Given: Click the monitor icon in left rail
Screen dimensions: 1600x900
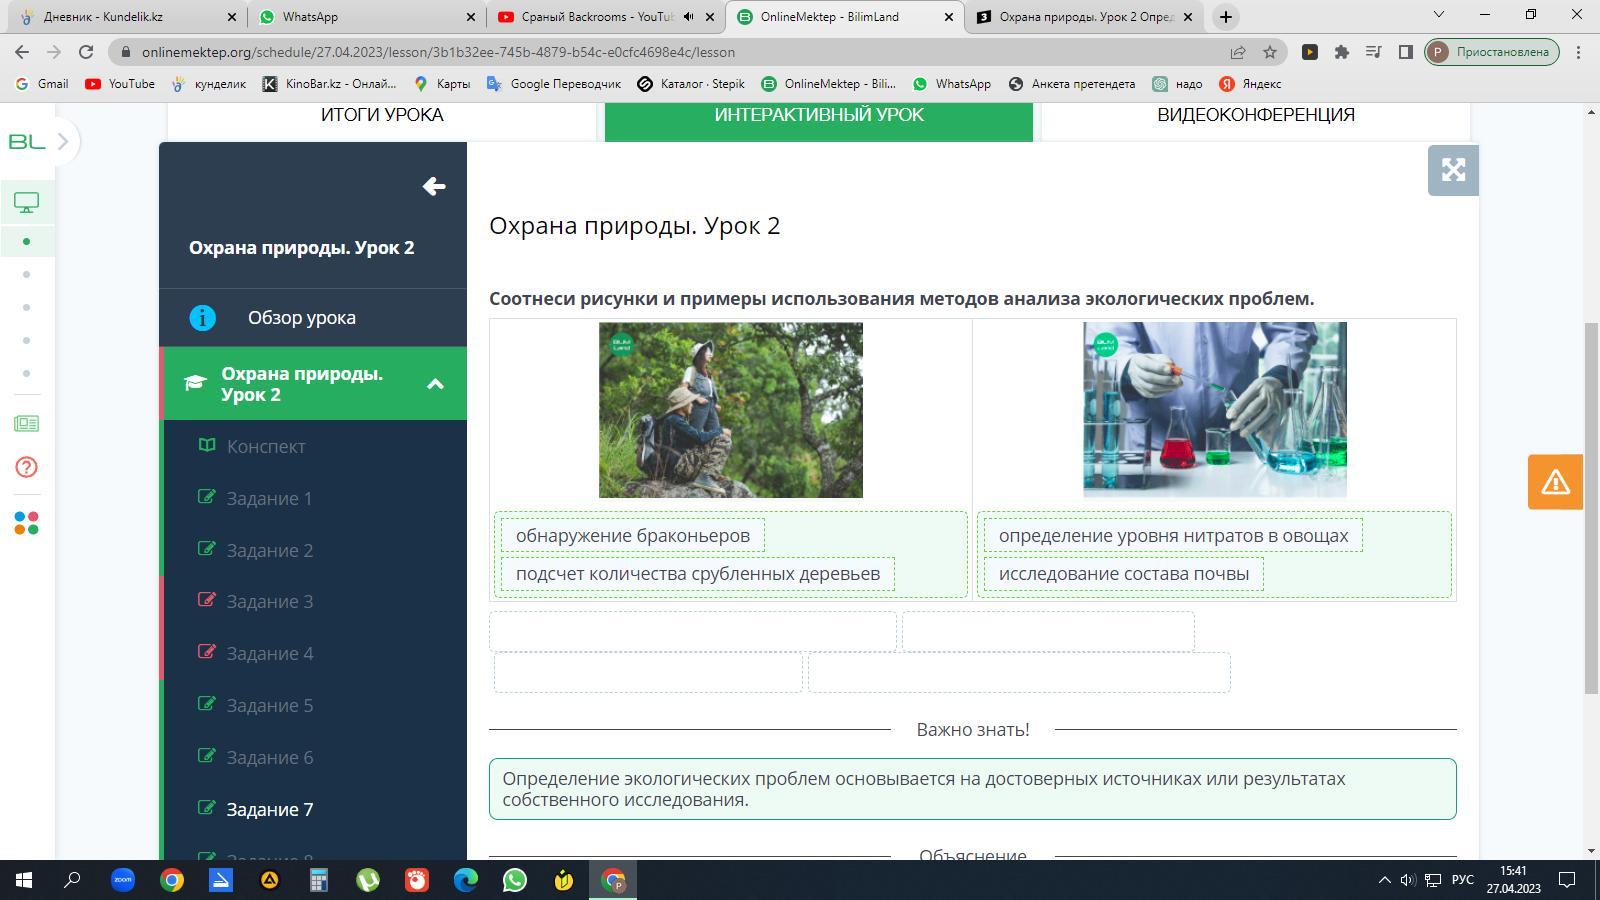Looking at the screenshot, I should point(27,203).
